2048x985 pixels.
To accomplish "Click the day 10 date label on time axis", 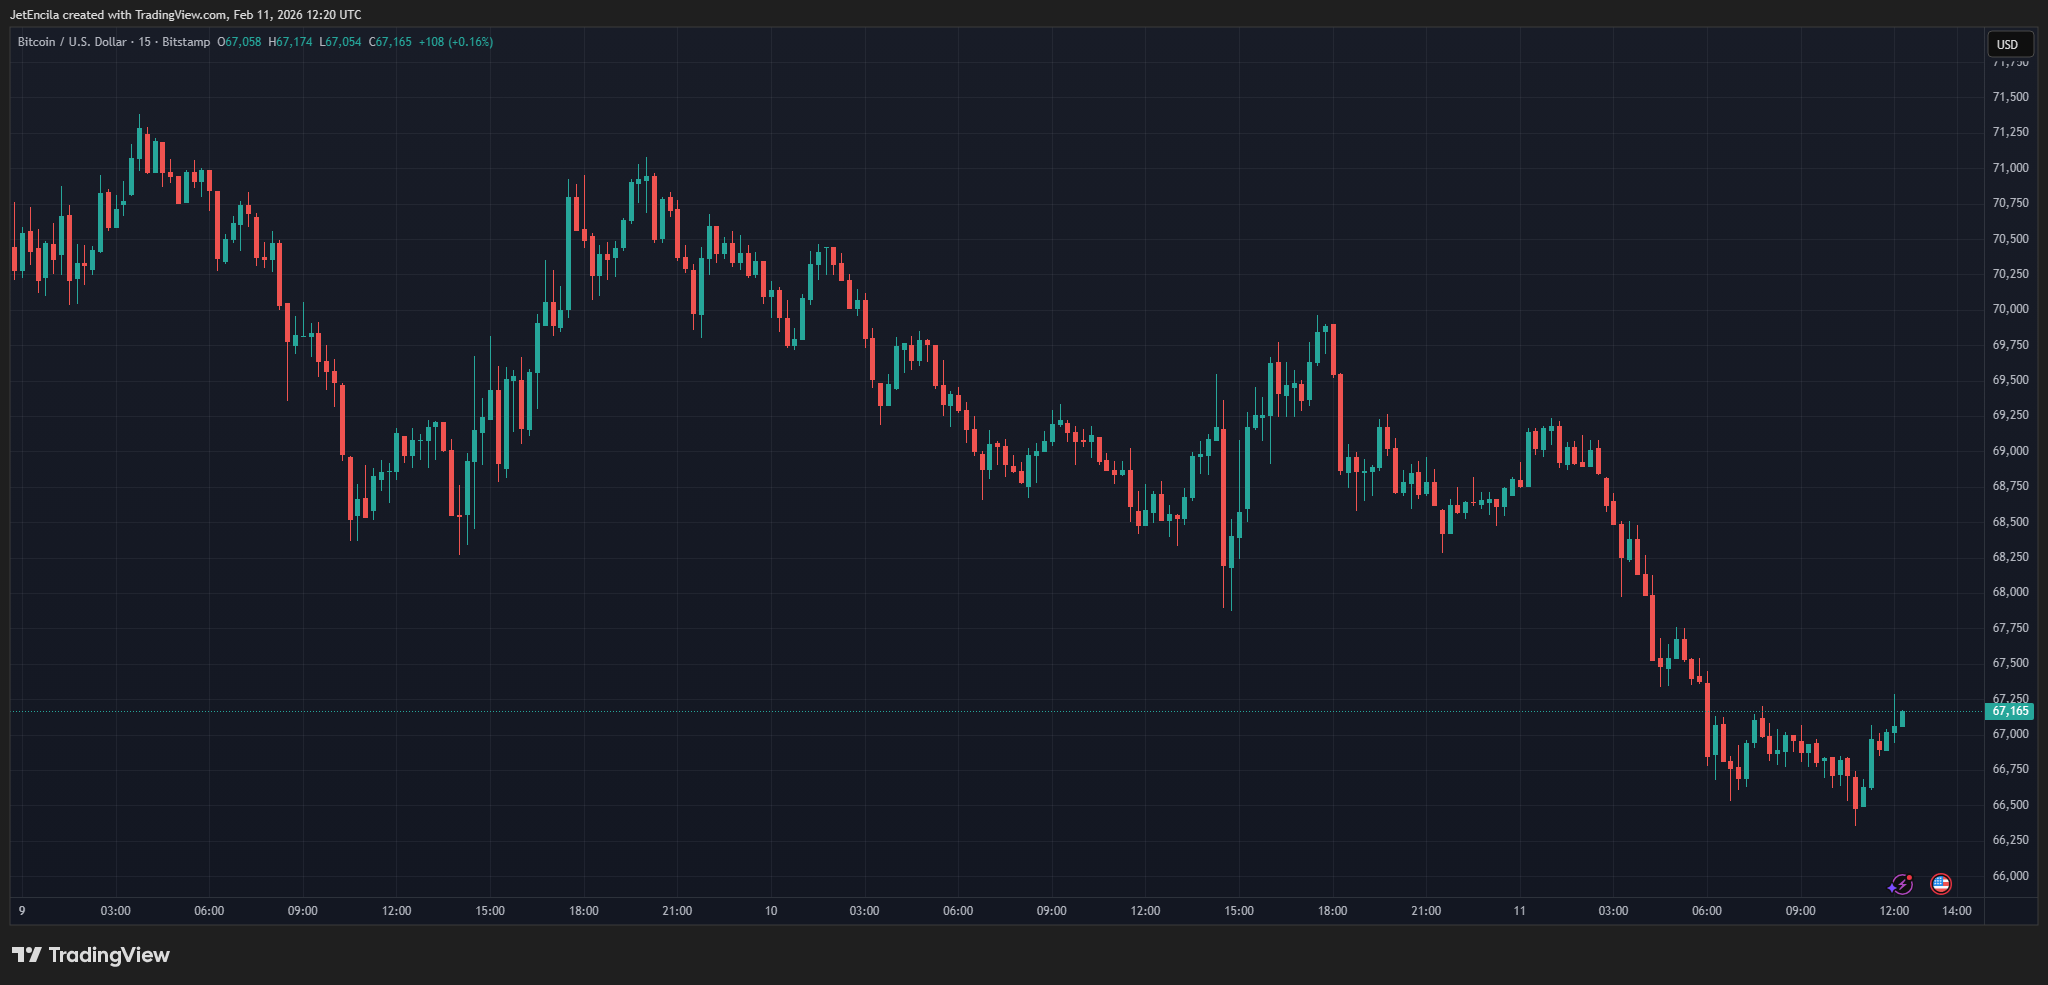I will (771, 911).
